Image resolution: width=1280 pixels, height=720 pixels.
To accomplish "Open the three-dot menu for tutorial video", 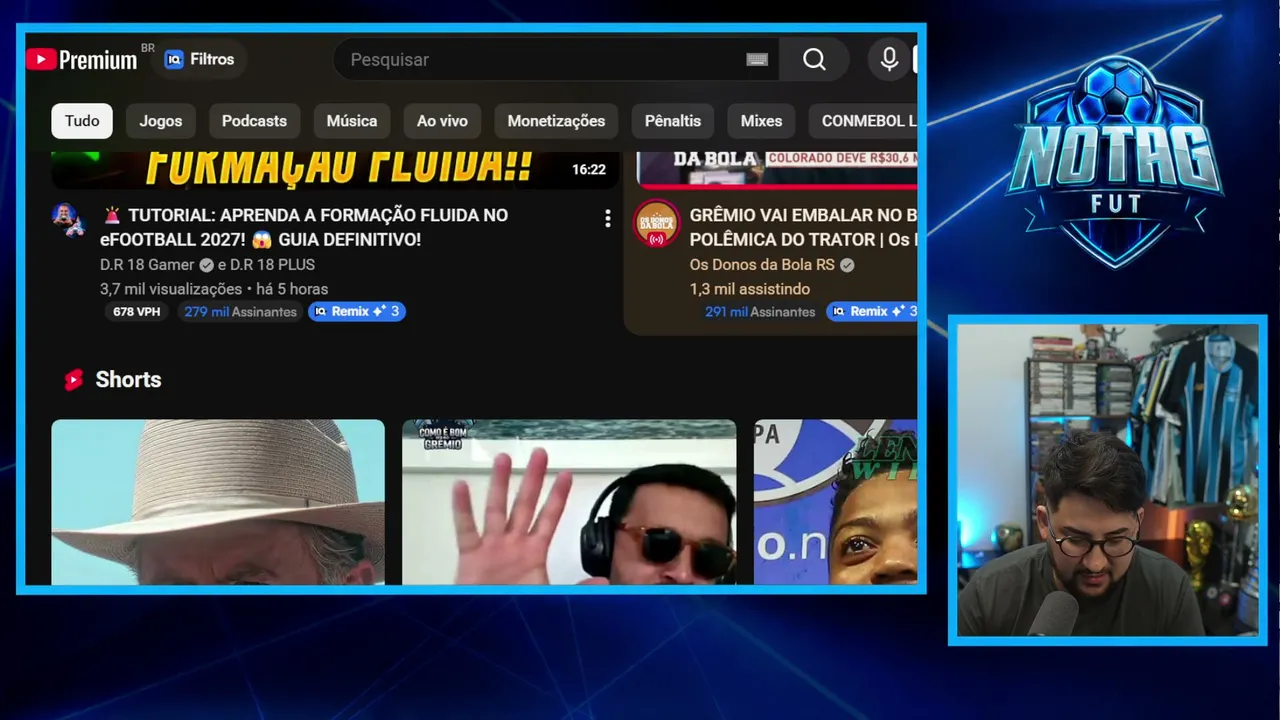I will (607, 219).
